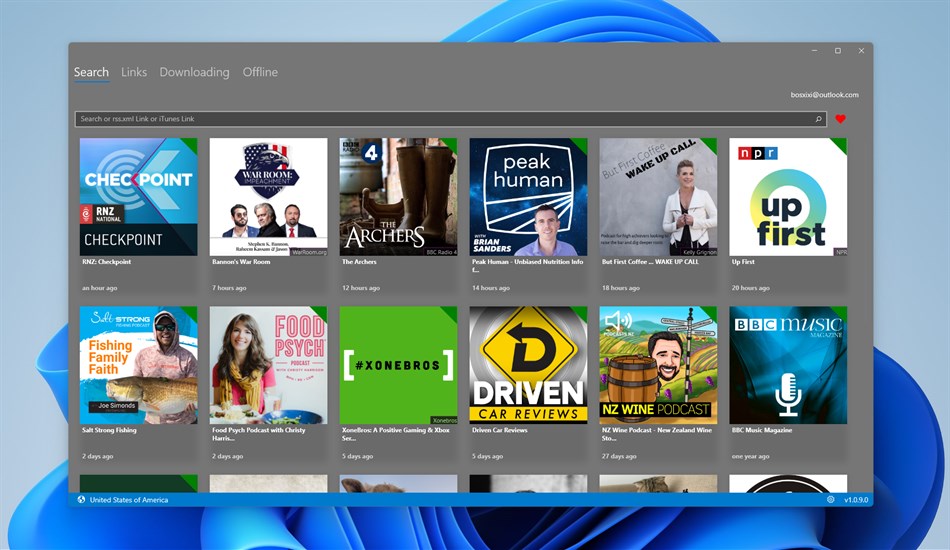Click 'But First Coffee ... WAKE UP CALL' title
This screenshot has width=950, height=550.
pyautogui.click(x=650, y=262)
